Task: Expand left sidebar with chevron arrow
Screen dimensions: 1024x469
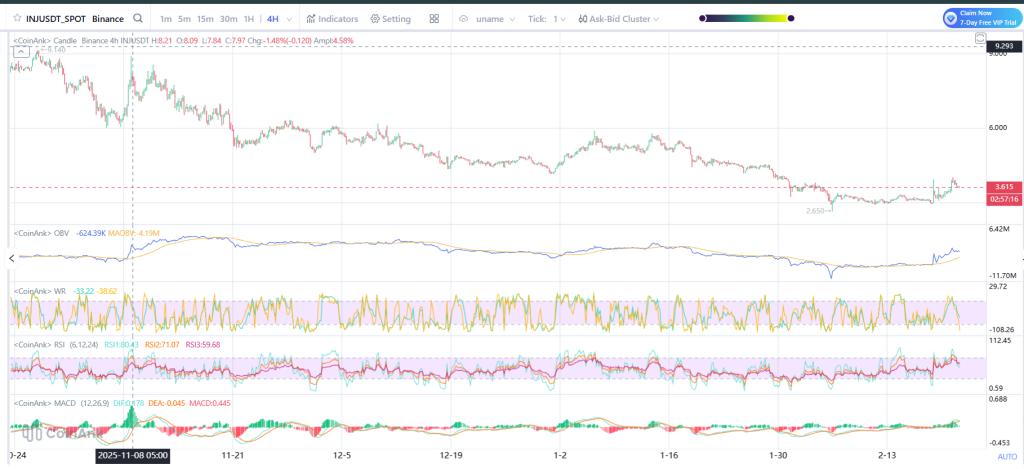Action: (x=9, y=258)
